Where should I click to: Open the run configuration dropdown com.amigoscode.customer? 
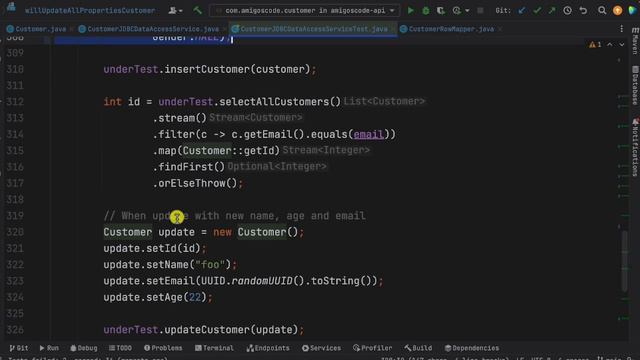(305, 11)
